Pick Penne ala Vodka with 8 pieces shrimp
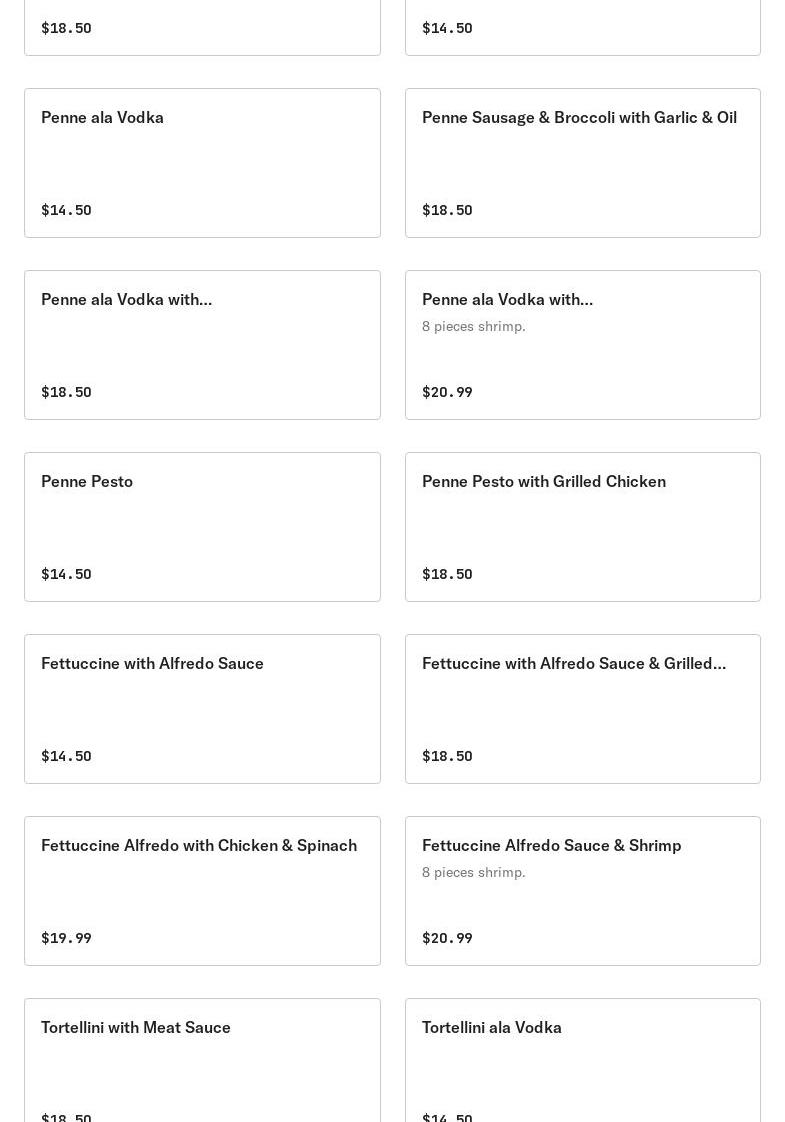Screen dimensions: 785x1122 [582, 345]
